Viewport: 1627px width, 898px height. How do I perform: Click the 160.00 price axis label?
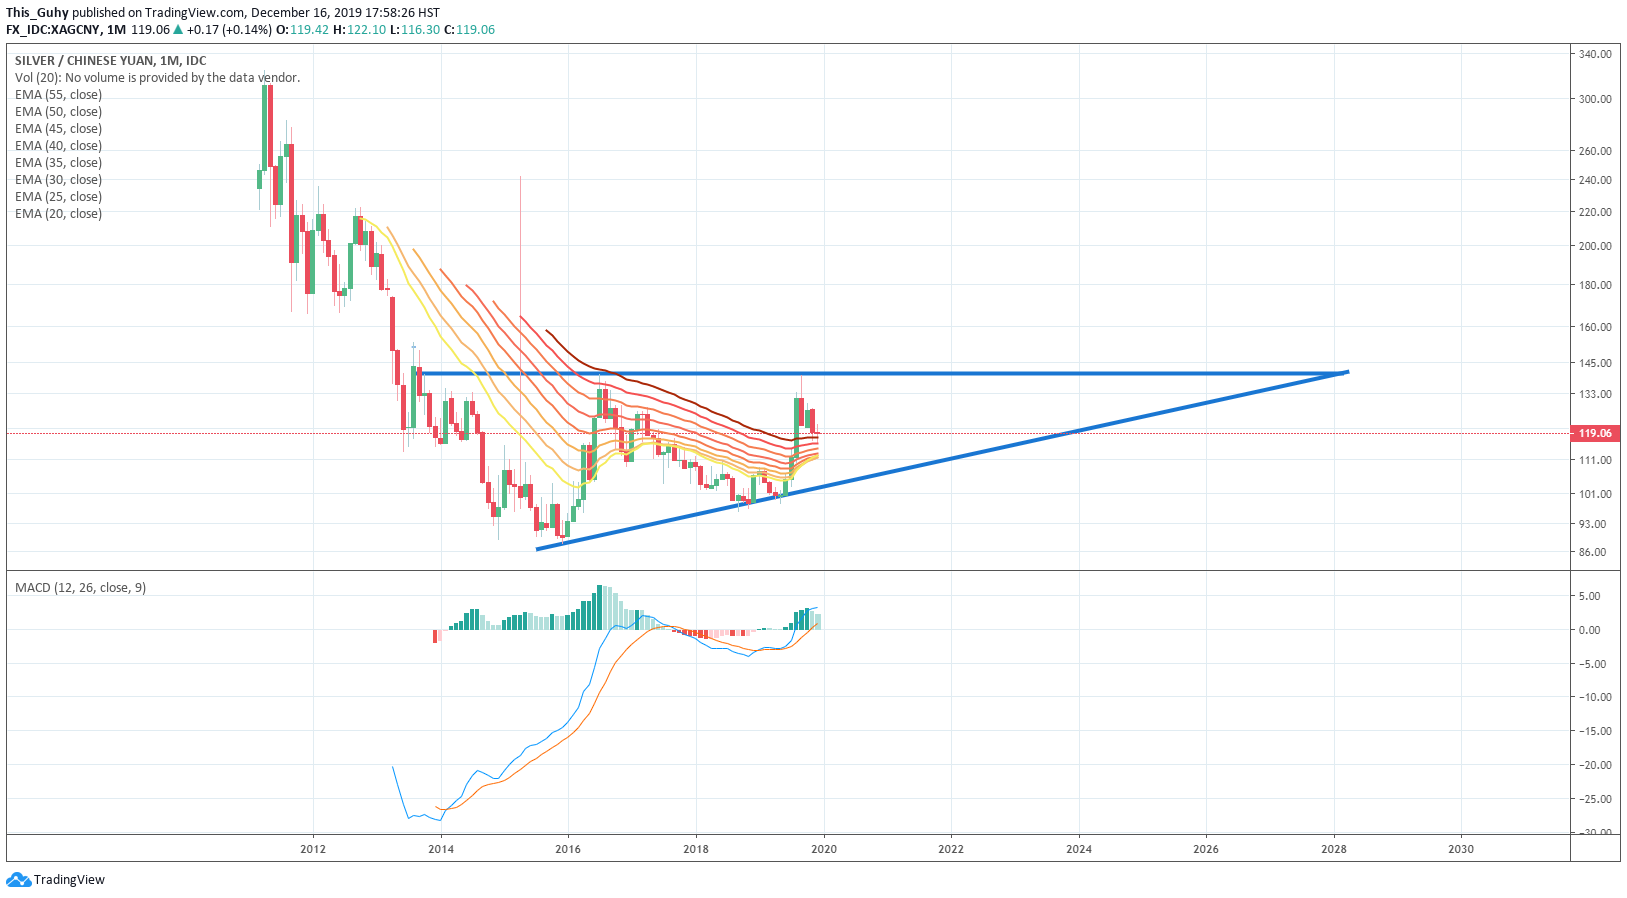pyautogui.click(x=1595, y=327)
